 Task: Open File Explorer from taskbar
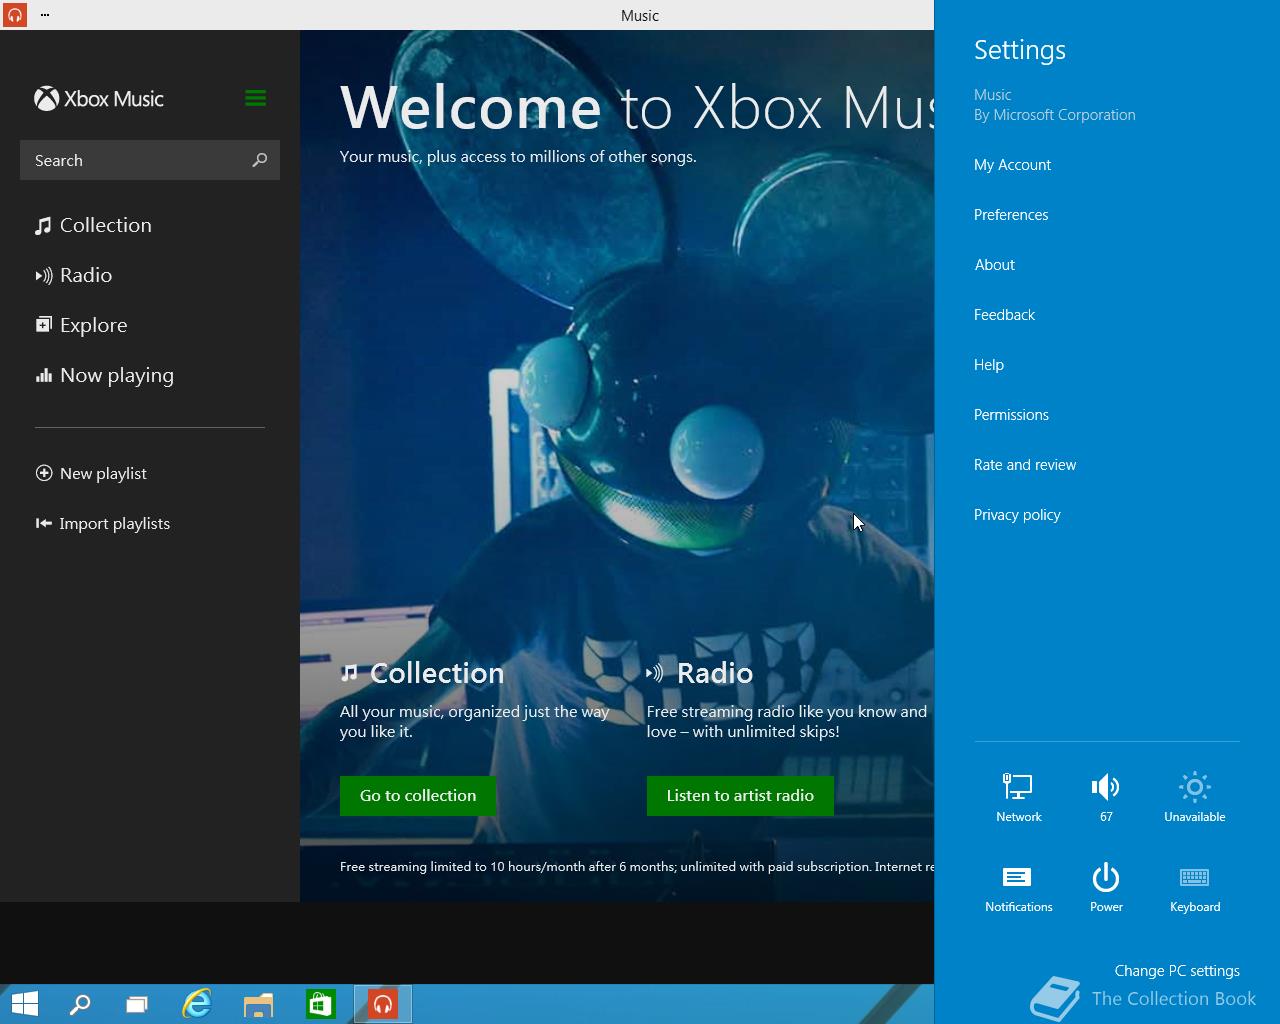point(258,1004)
